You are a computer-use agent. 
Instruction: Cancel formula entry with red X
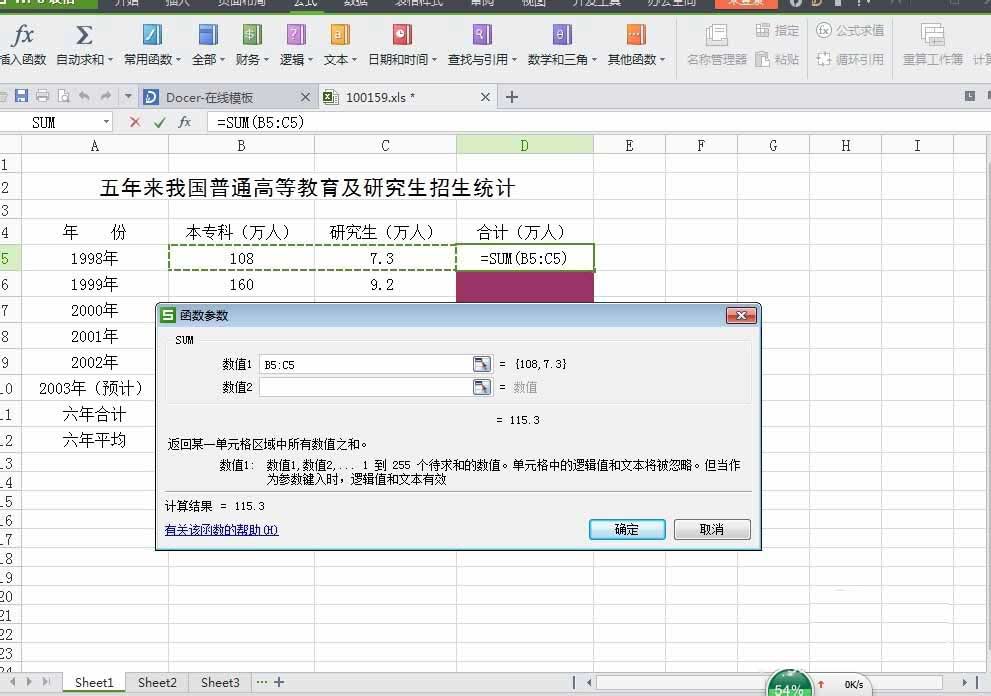pyautogui.click(x=135, y=122)
